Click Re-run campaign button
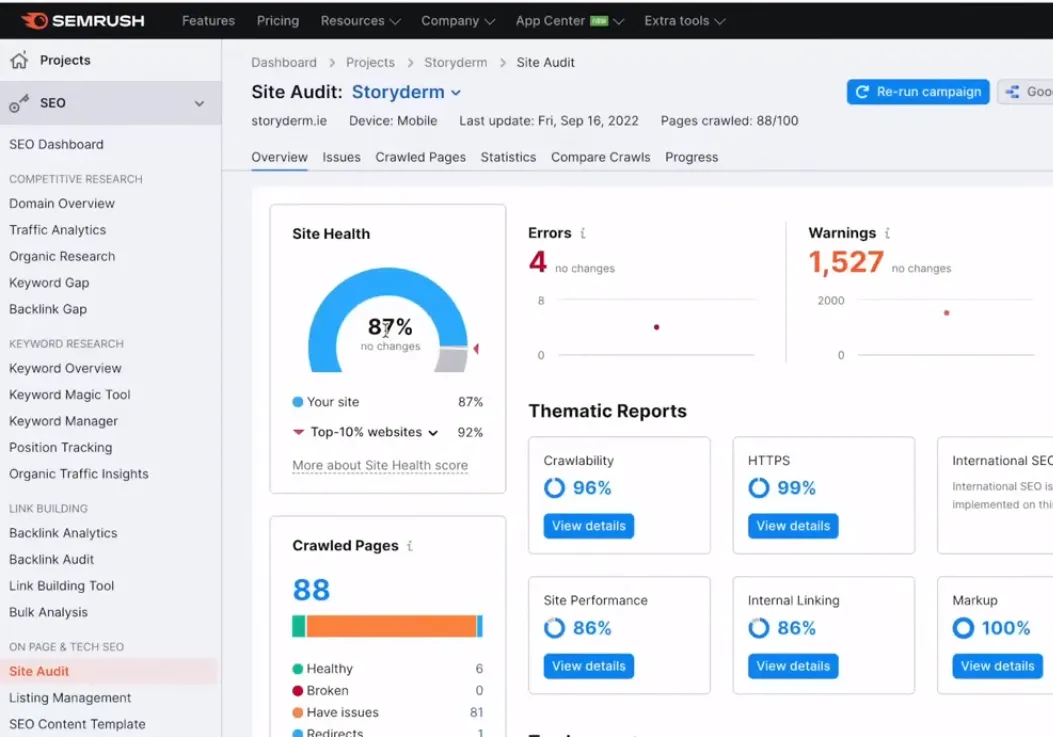 [x=918, y=92]
